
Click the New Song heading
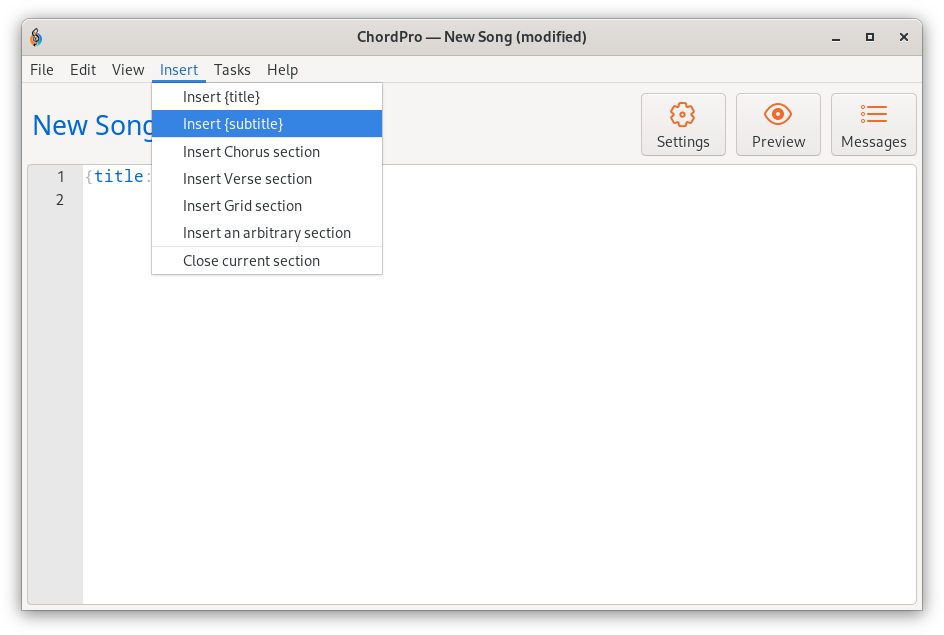[93, 126]
